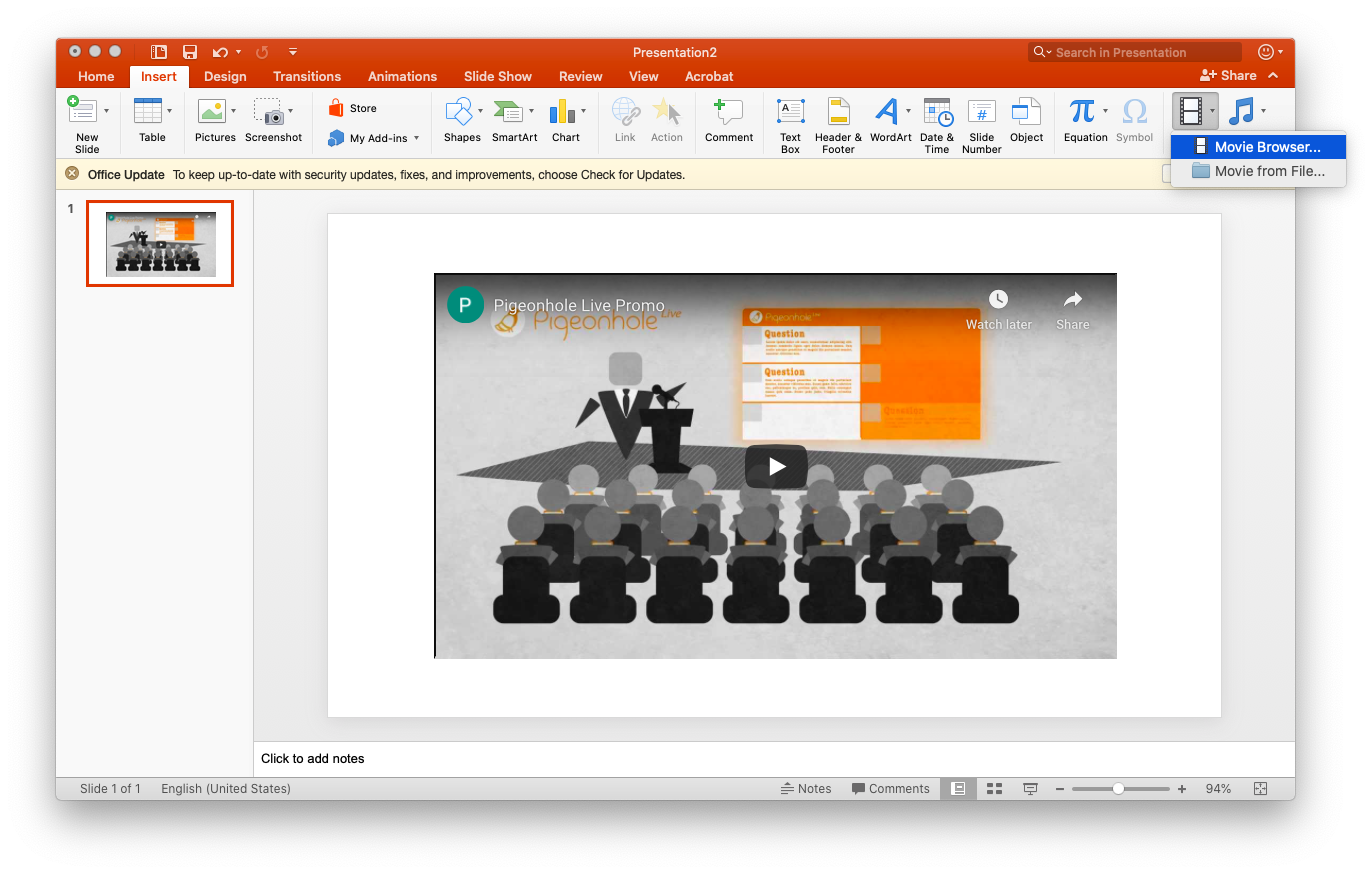Click the Undo arrow icon
The width and height of the screenshot is (1369, 874).
coord(220,52)
